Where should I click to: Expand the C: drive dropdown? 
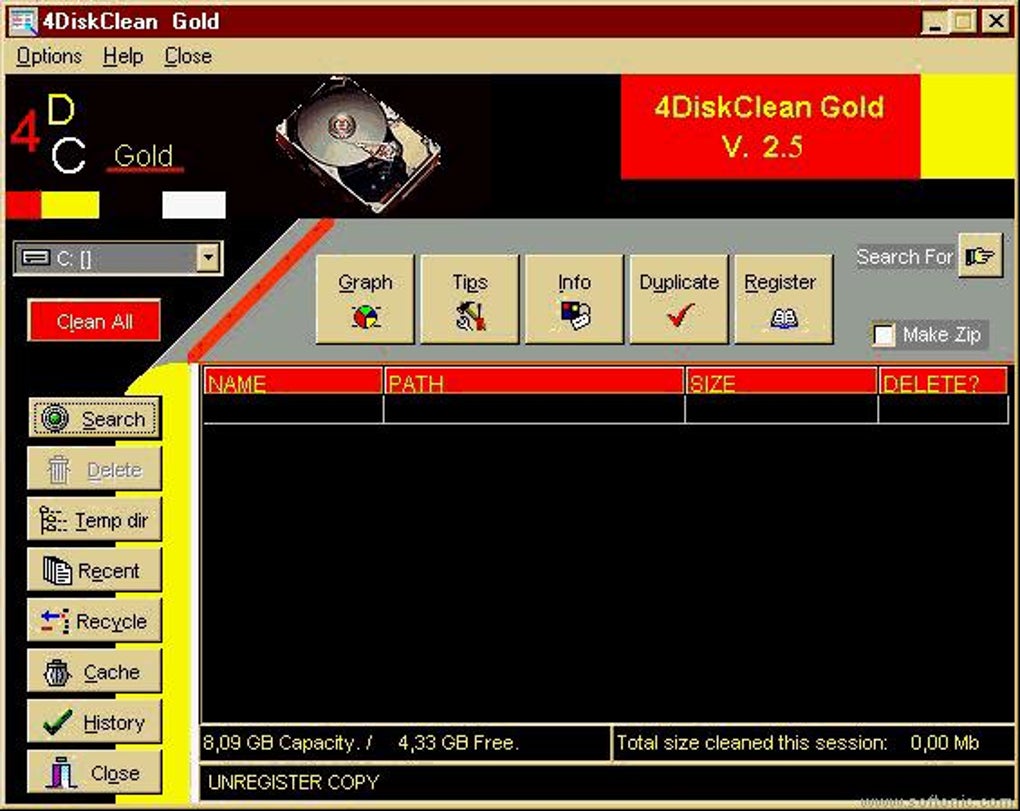click(208, 258)
